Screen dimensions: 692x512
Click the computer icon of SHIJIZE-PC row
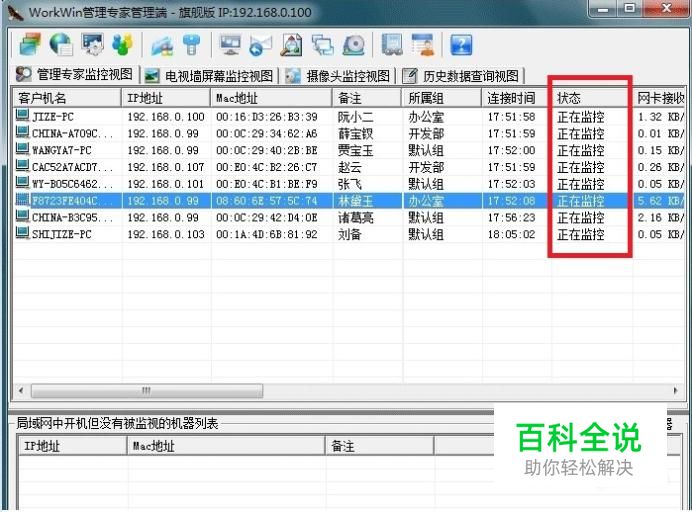pyautogui.click(x=22, y=233)
